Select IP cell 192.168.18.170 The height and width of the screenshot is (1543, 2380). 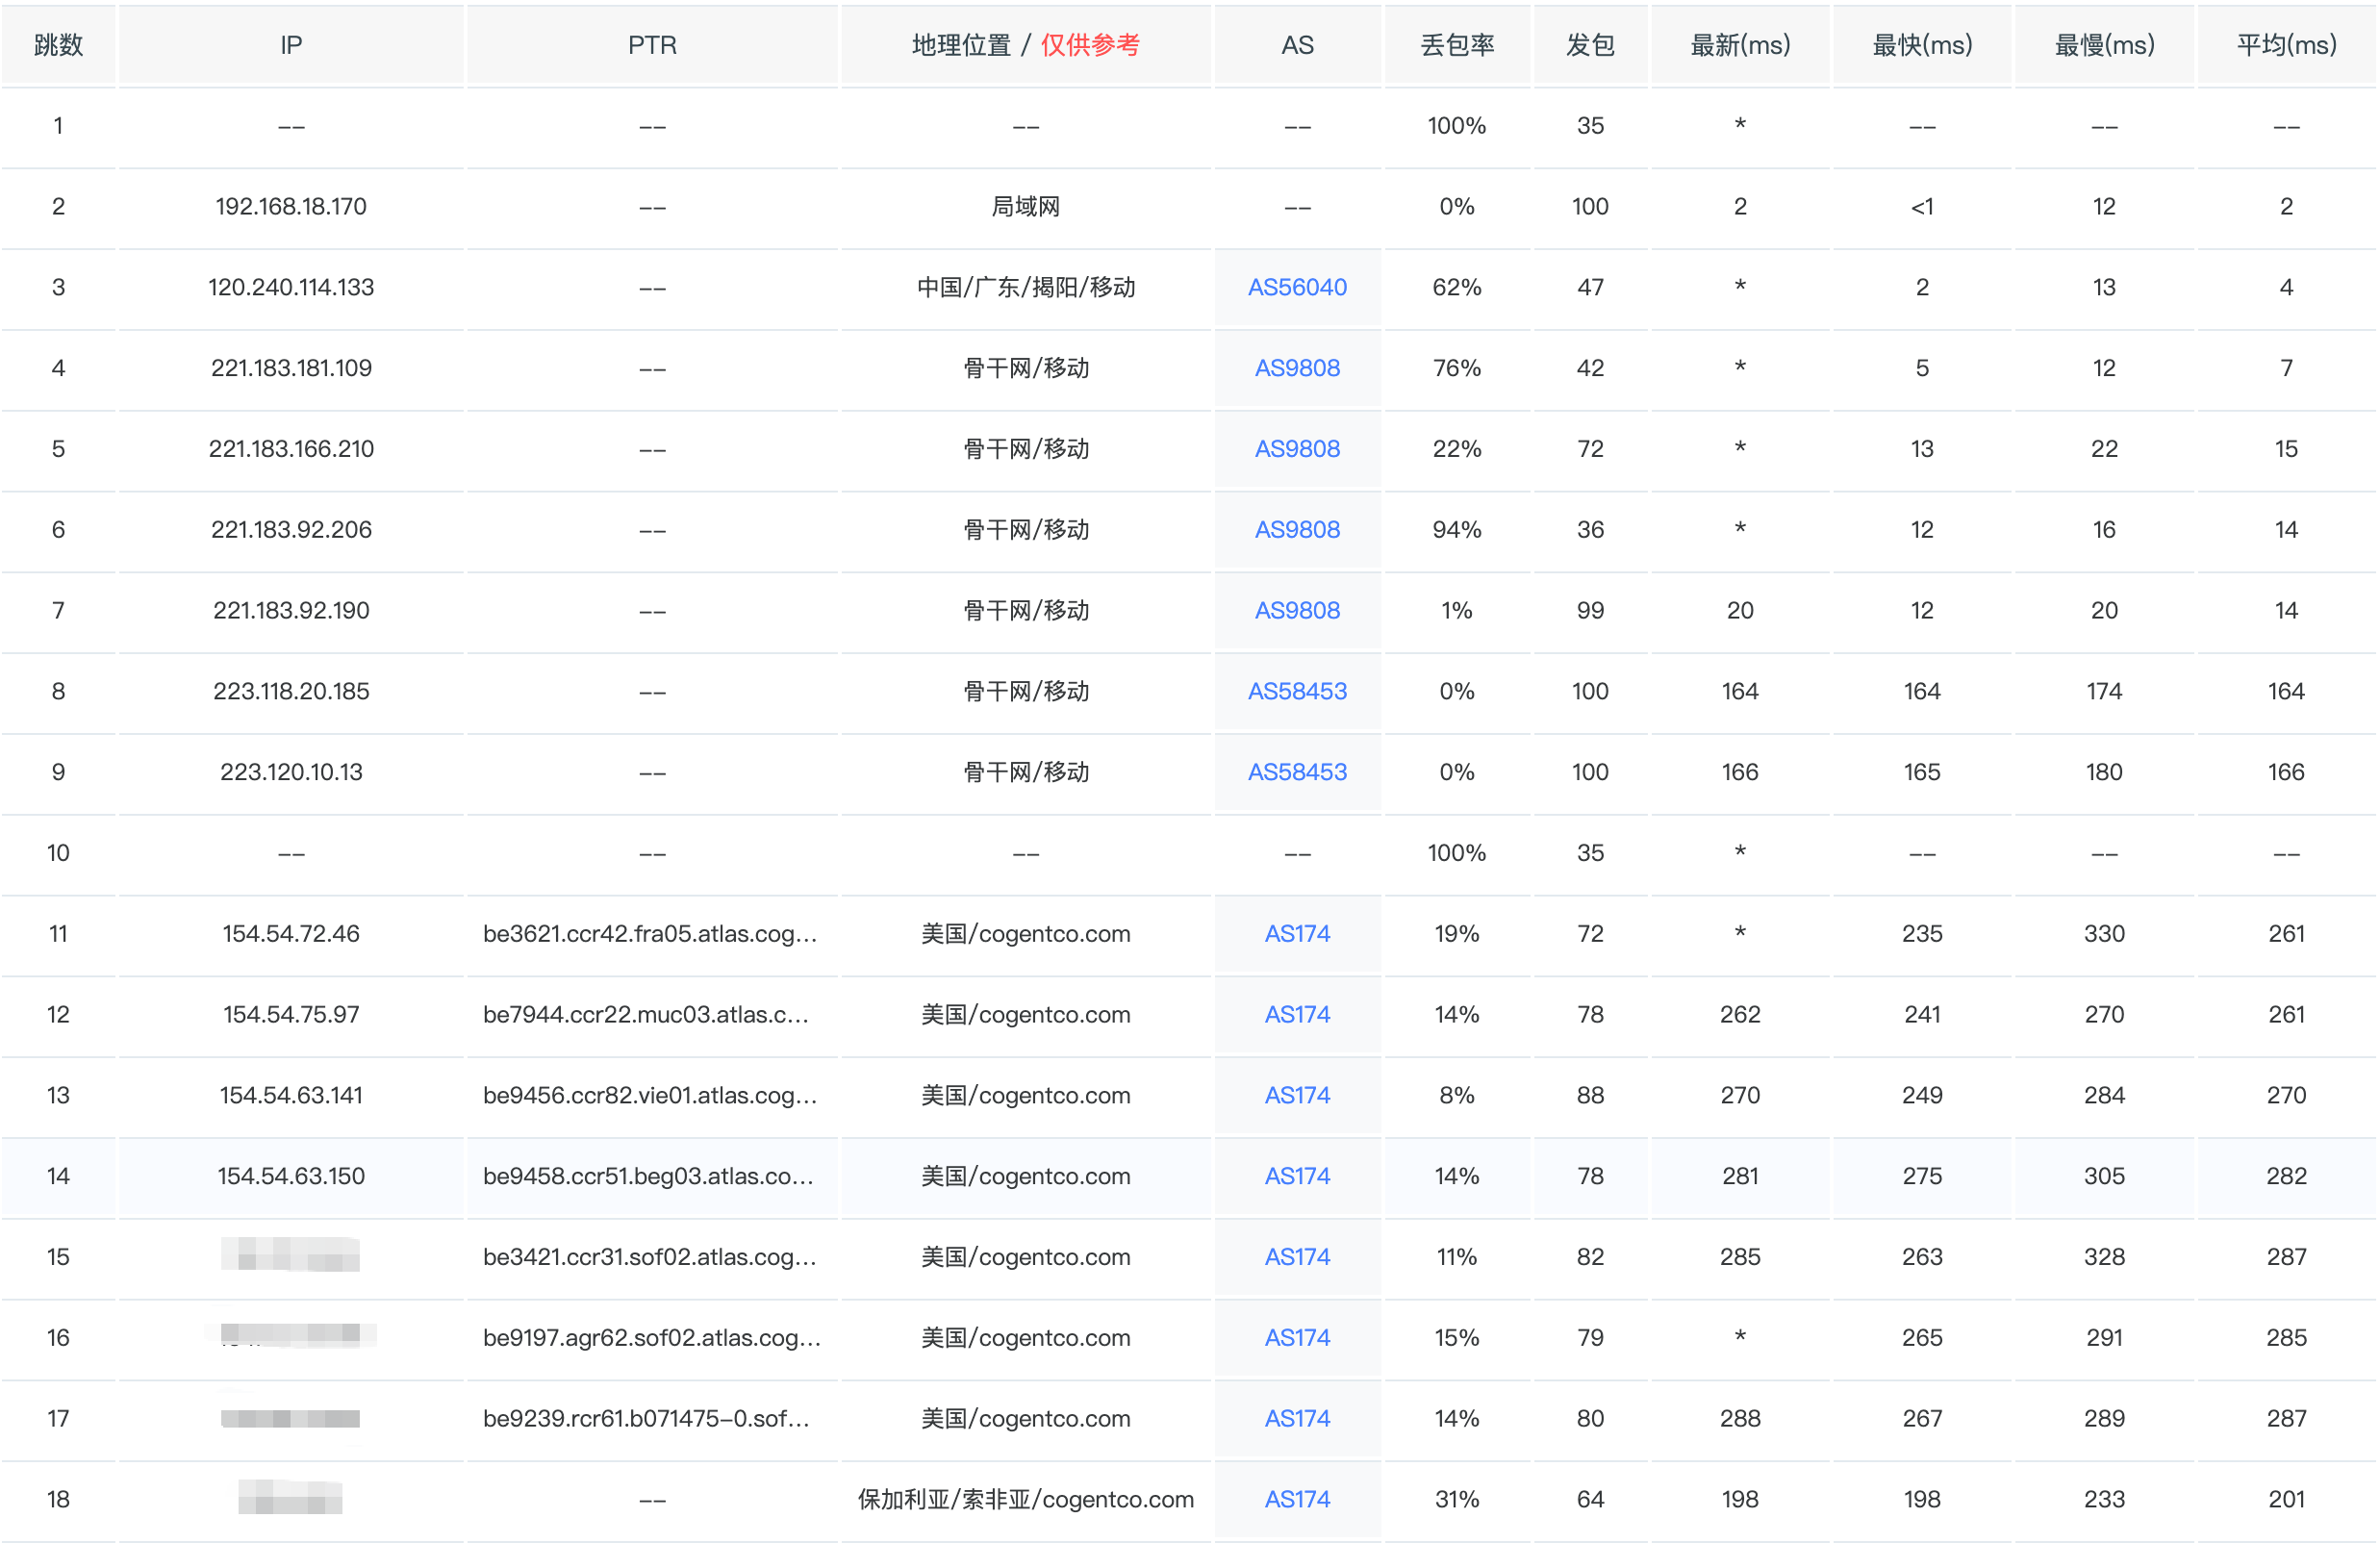click(x=291, y=207)
